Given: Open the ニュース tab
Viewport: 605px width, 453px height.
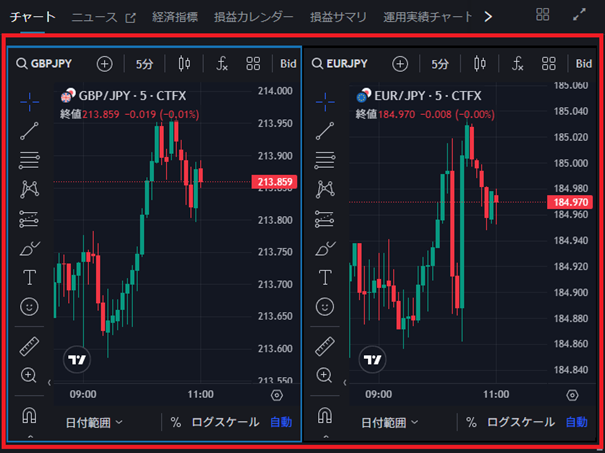Looking at the screenshot, I should point(103,17).
